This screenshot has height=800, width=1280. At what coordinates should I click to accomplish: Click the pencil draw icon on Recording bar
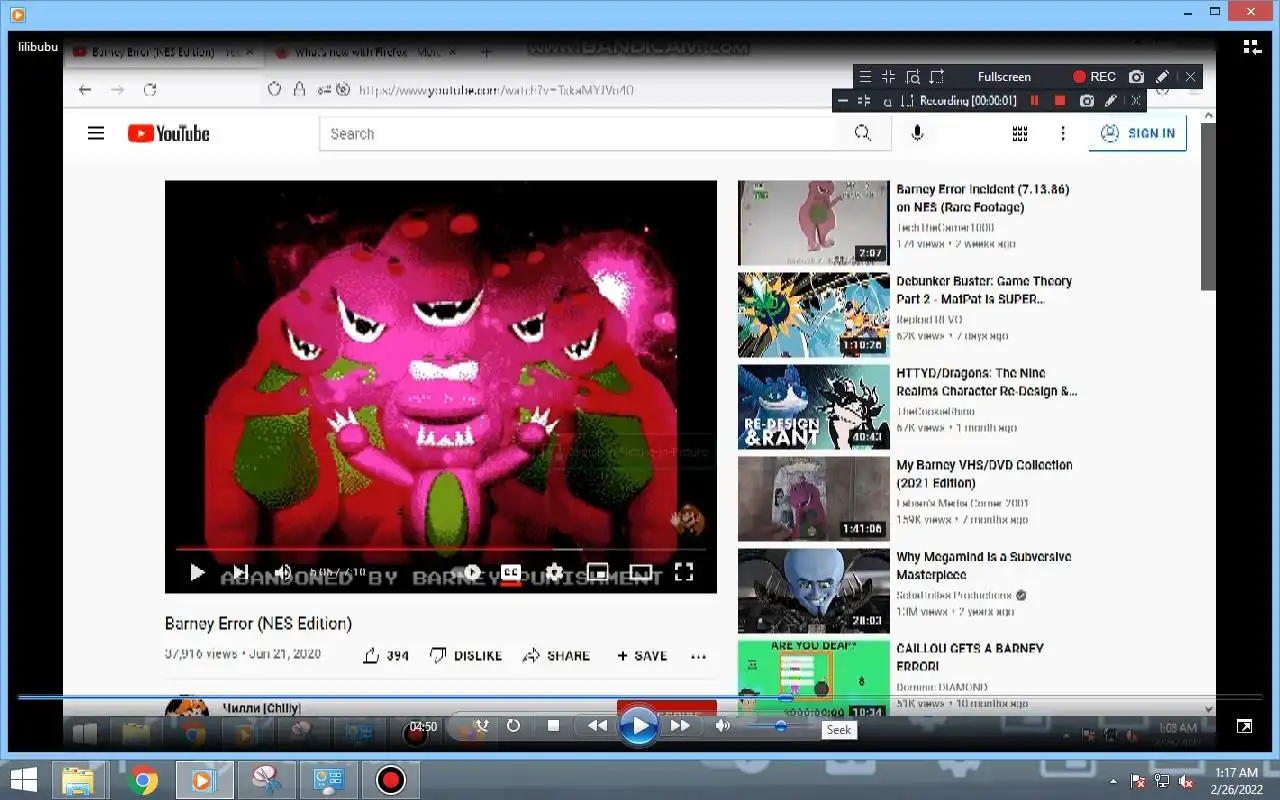click(1111, 101)
